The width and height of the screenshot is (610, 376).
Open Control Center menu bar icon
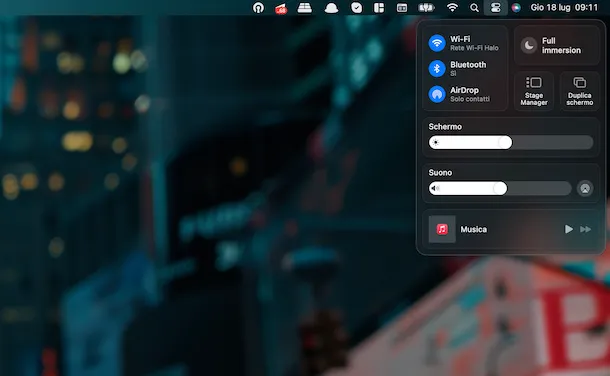(x=495, y=7)
